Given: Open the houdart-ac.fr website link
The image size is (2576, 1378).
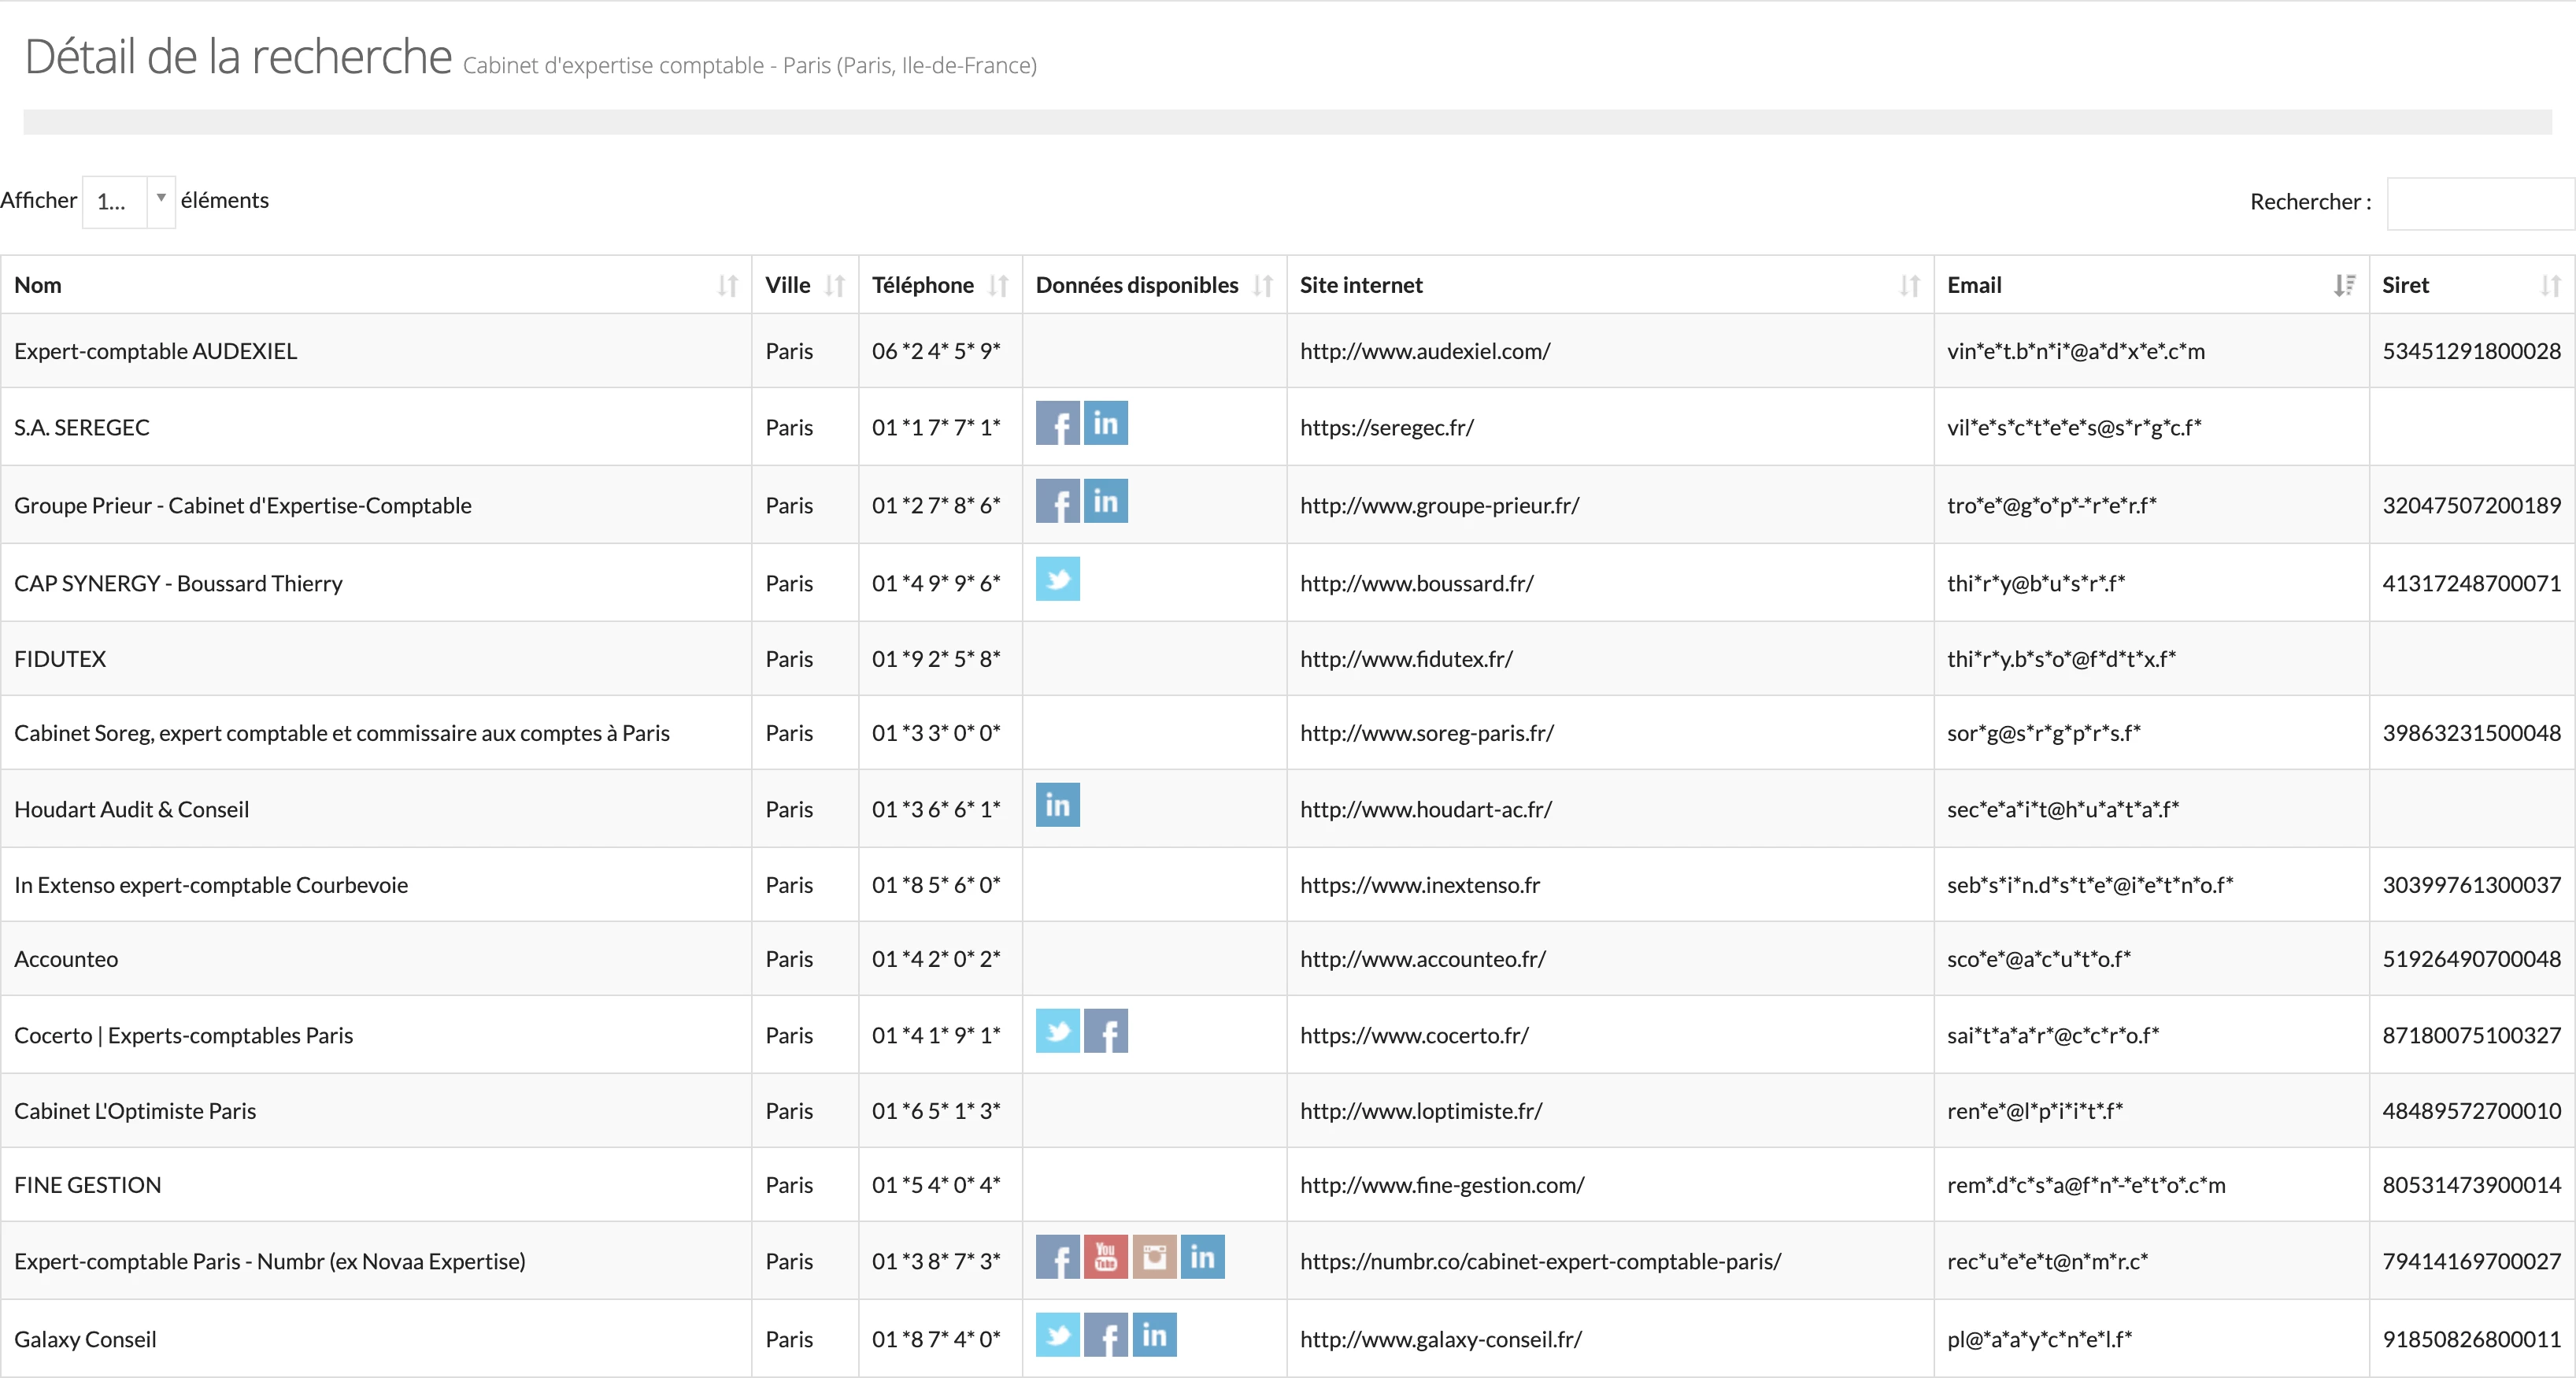Looking at the screenshot, I should [1426, 809].
